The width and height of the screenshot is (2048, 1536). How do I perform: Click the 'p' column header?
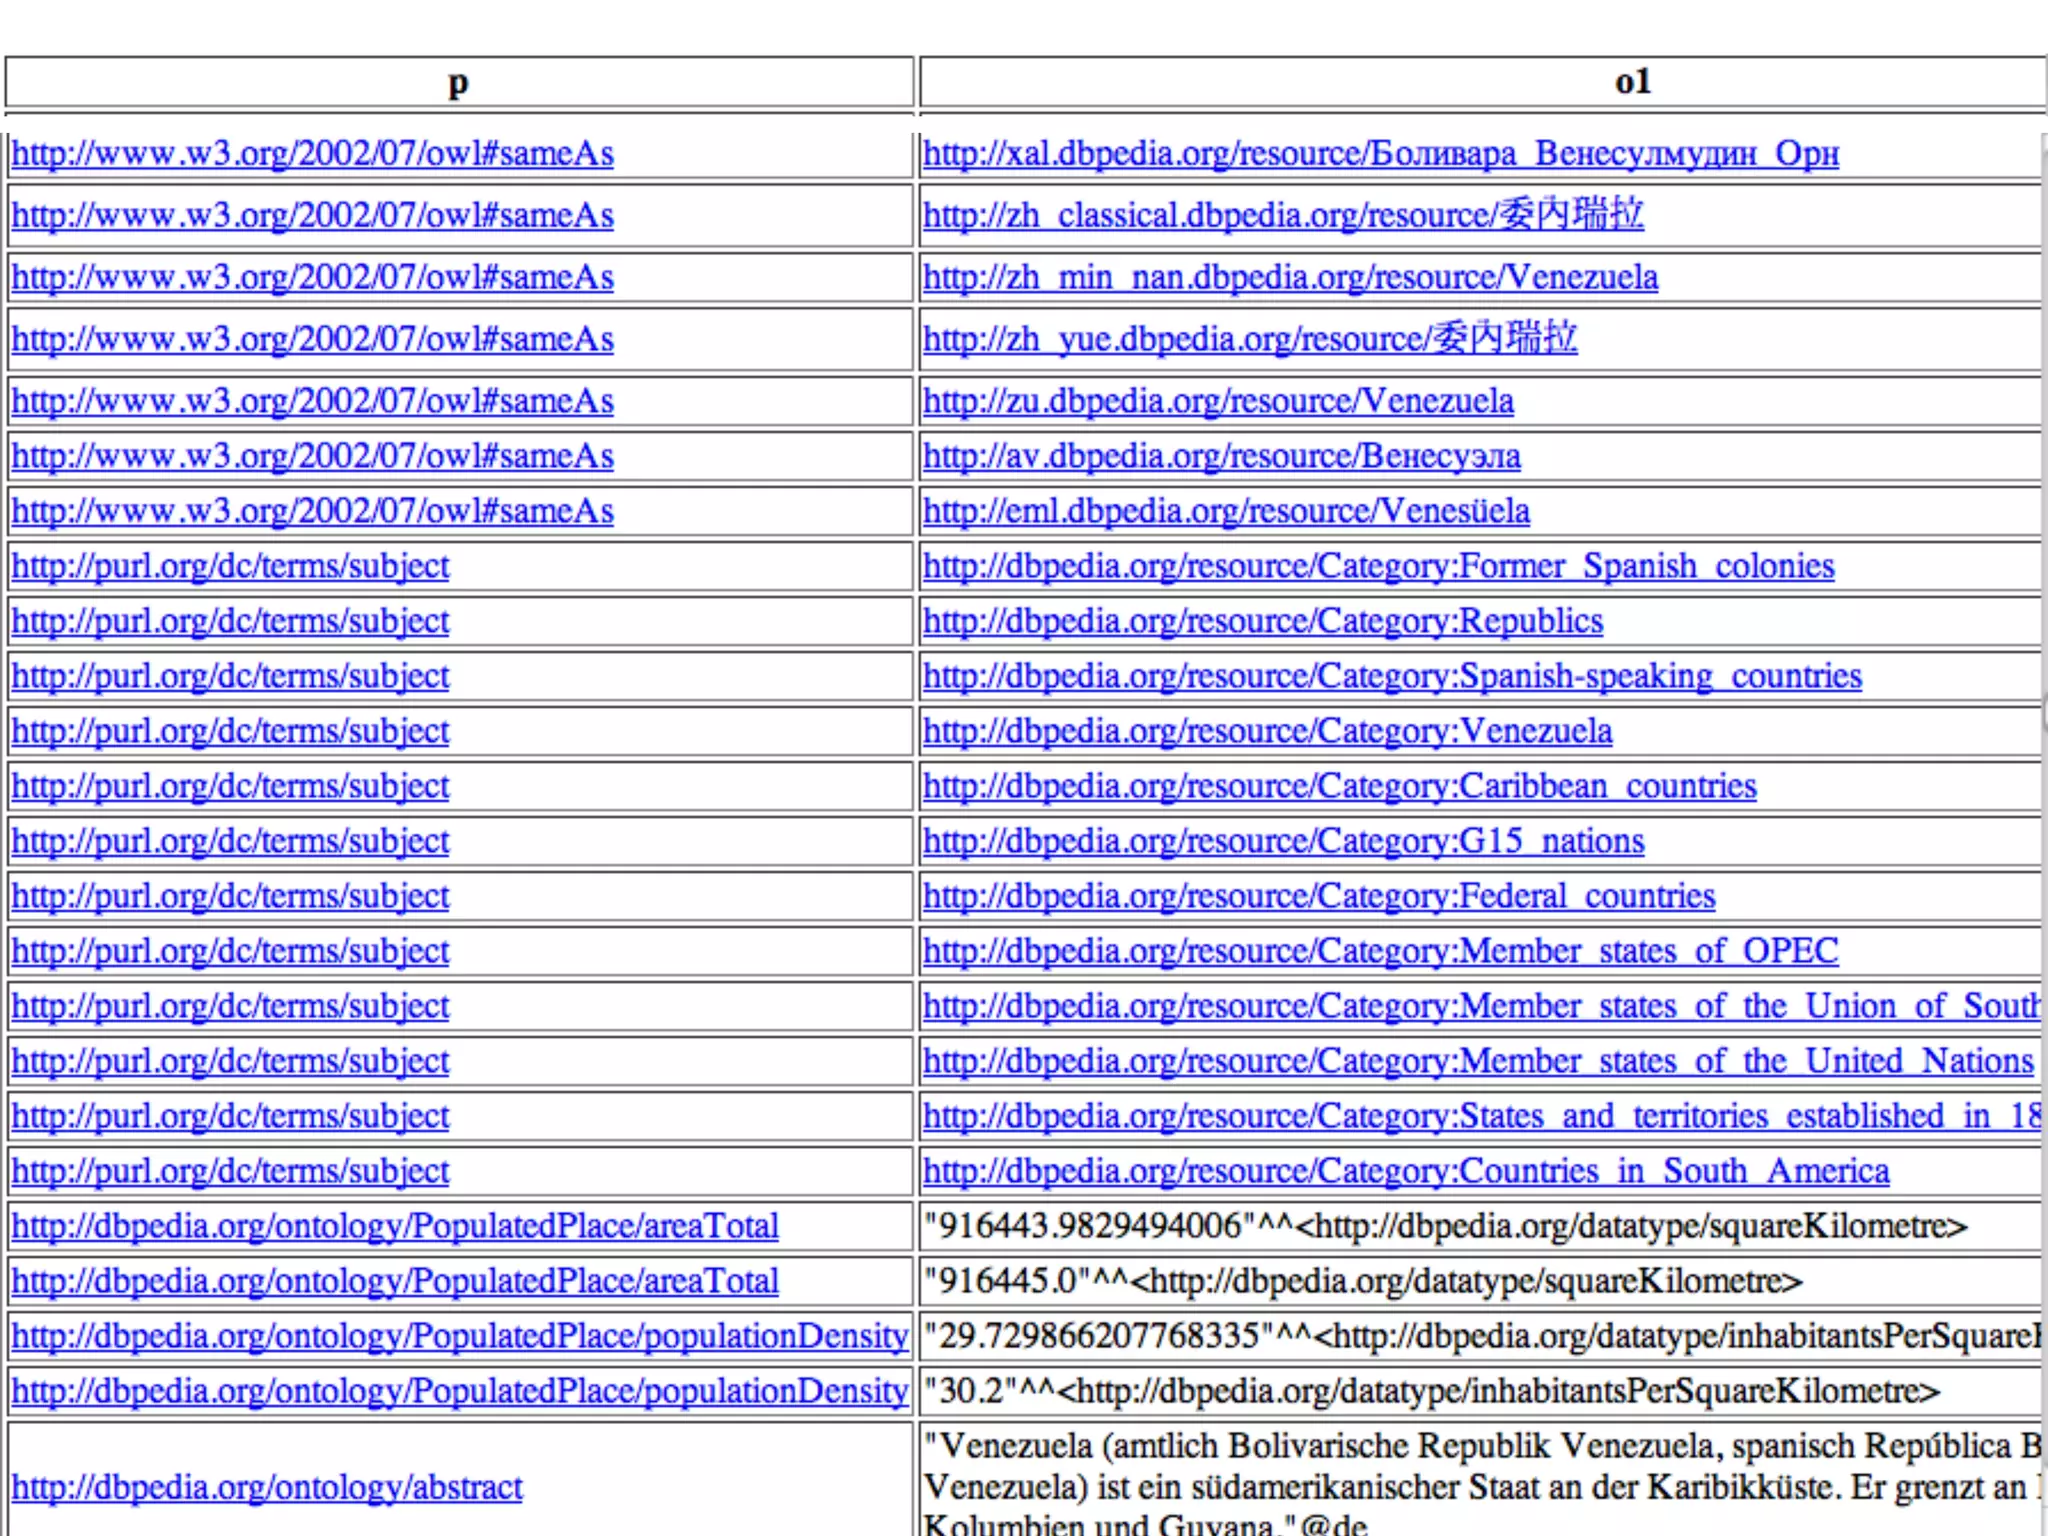(x=458, y=82)
